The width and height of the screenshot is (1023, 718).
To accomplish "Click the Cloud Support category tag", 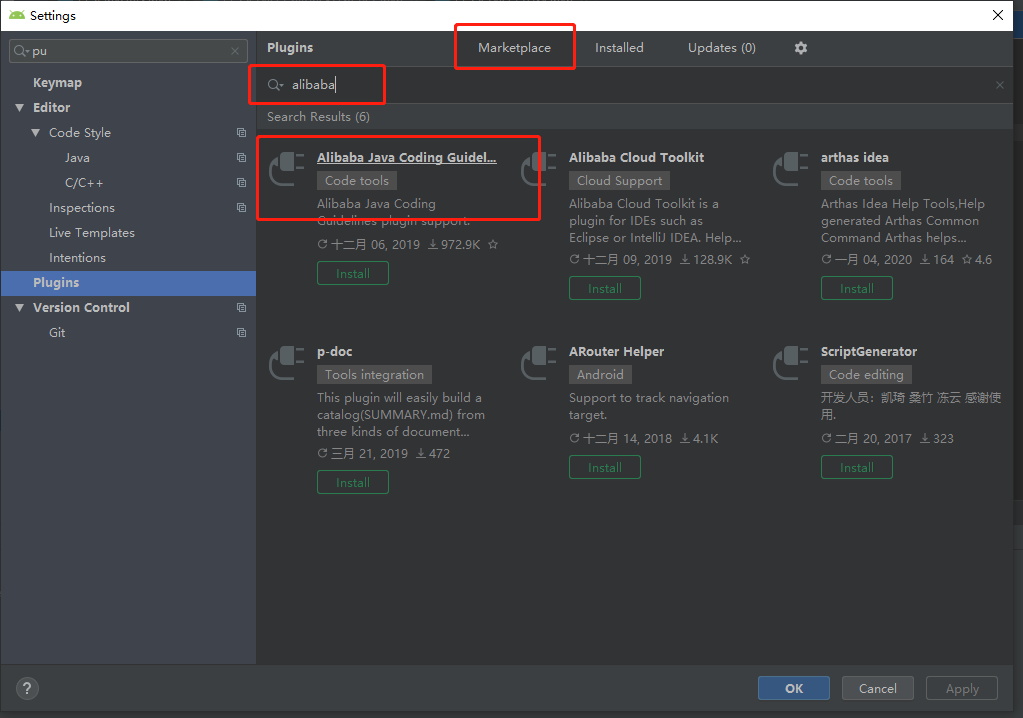I will point(619,181).
